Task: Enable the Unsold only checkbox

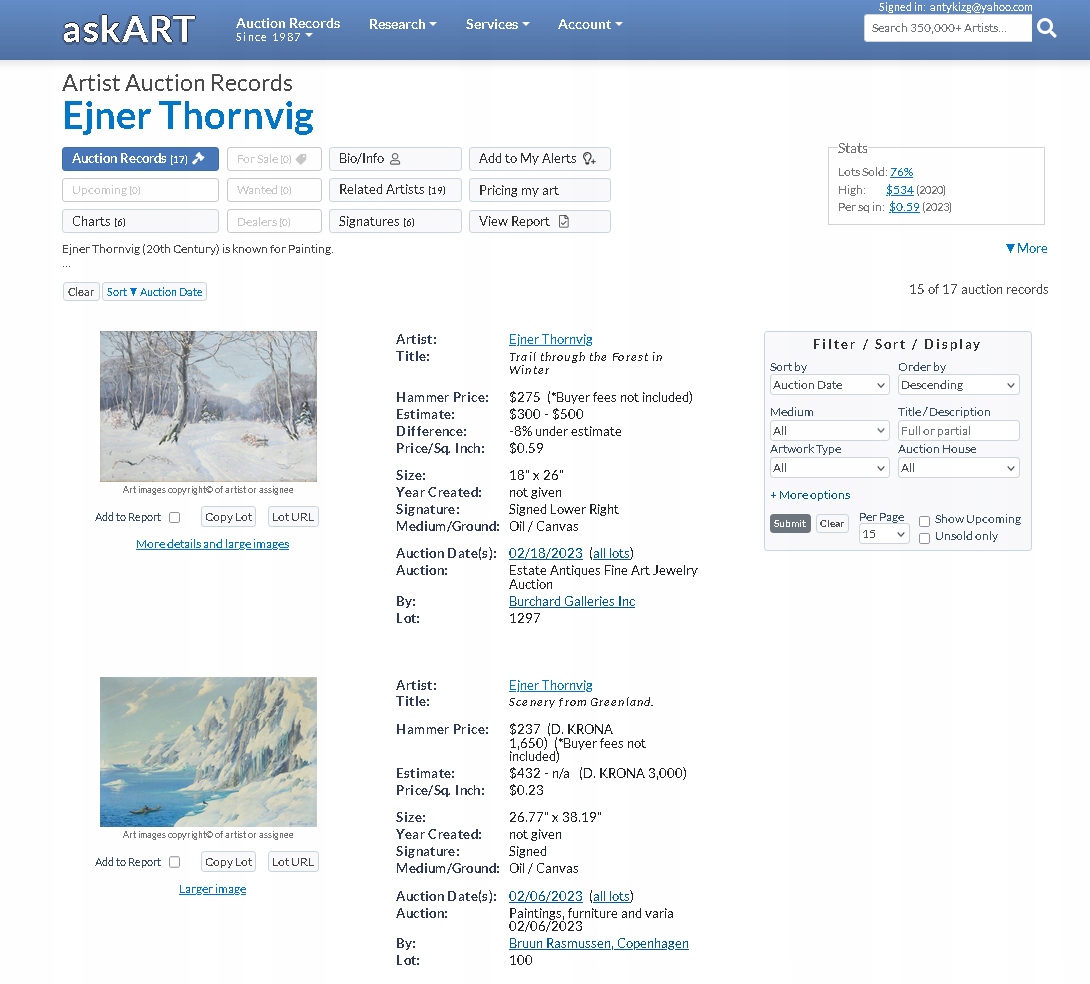Action: (925, 538)
